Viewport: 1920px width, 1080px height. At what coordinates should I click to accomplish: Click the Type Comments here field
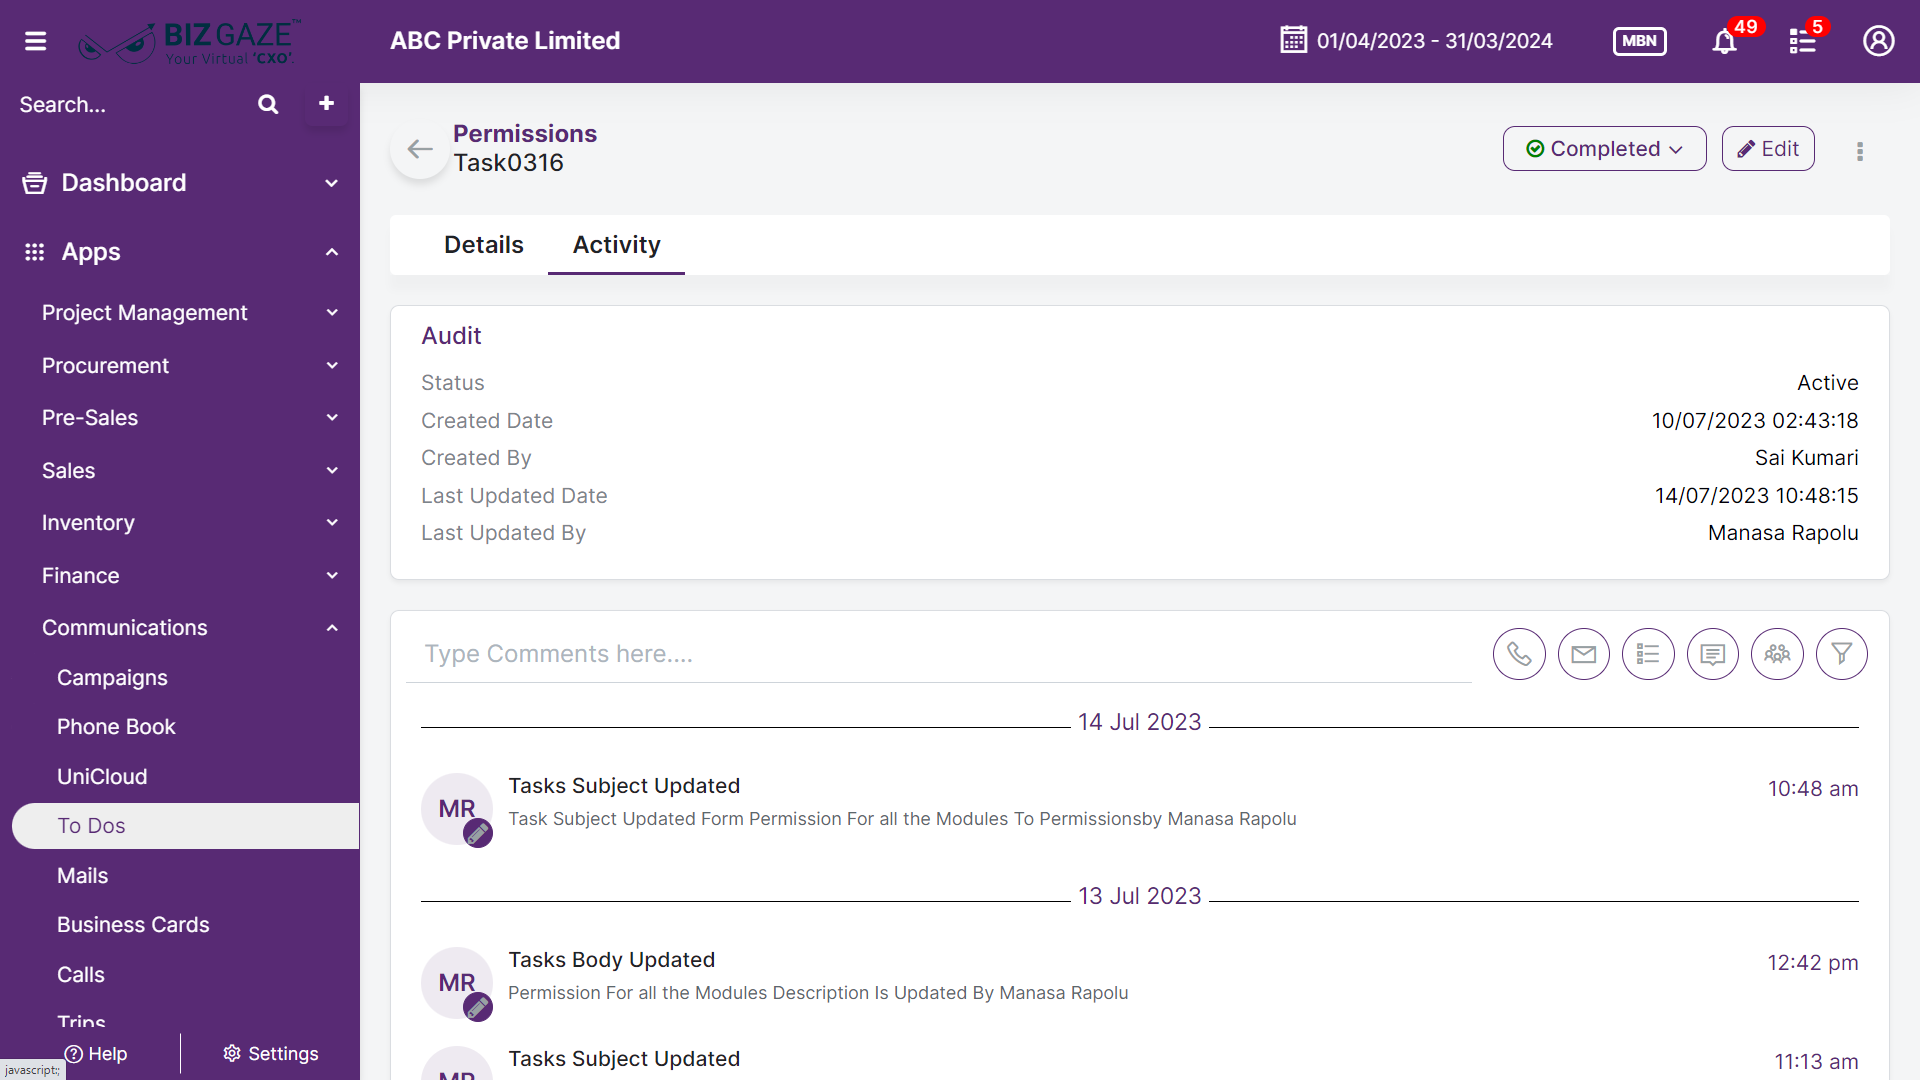point(939,654)
